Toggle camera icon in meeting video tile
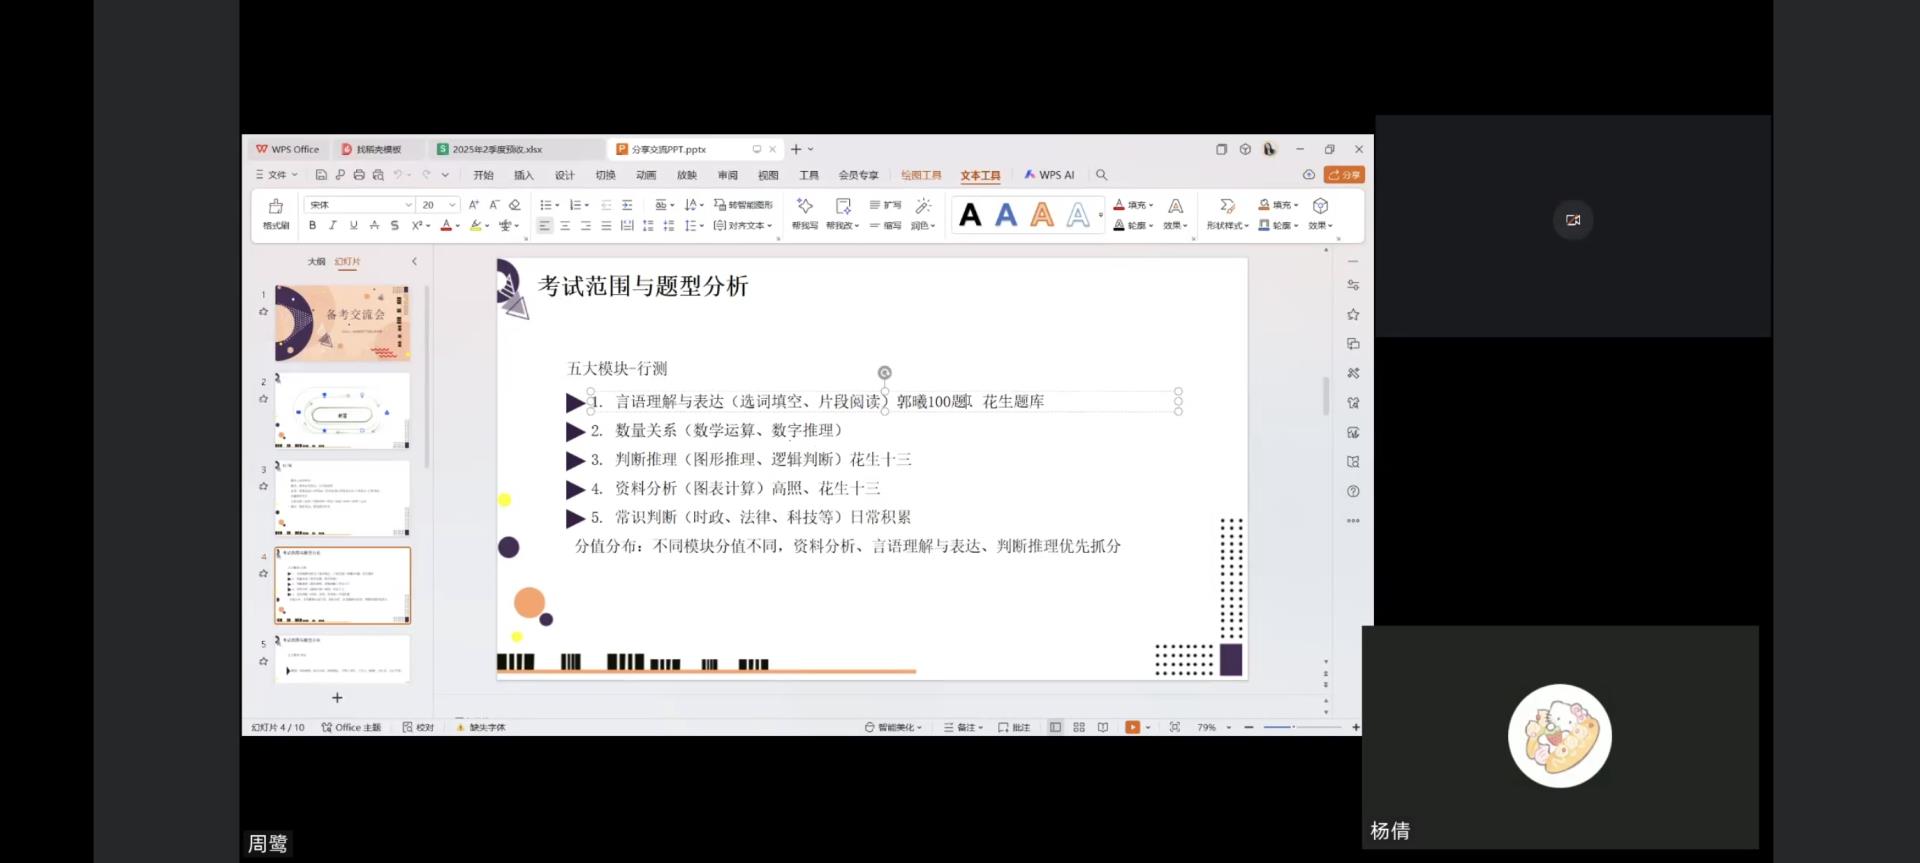This screenshot has height=863, width=1920. (x=1573, y=220)
